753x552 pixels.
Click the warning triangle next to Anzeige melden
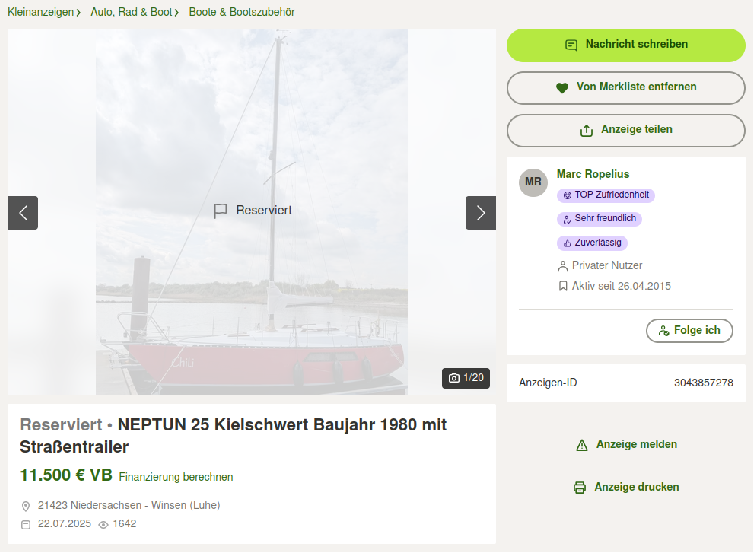(582, 445)
